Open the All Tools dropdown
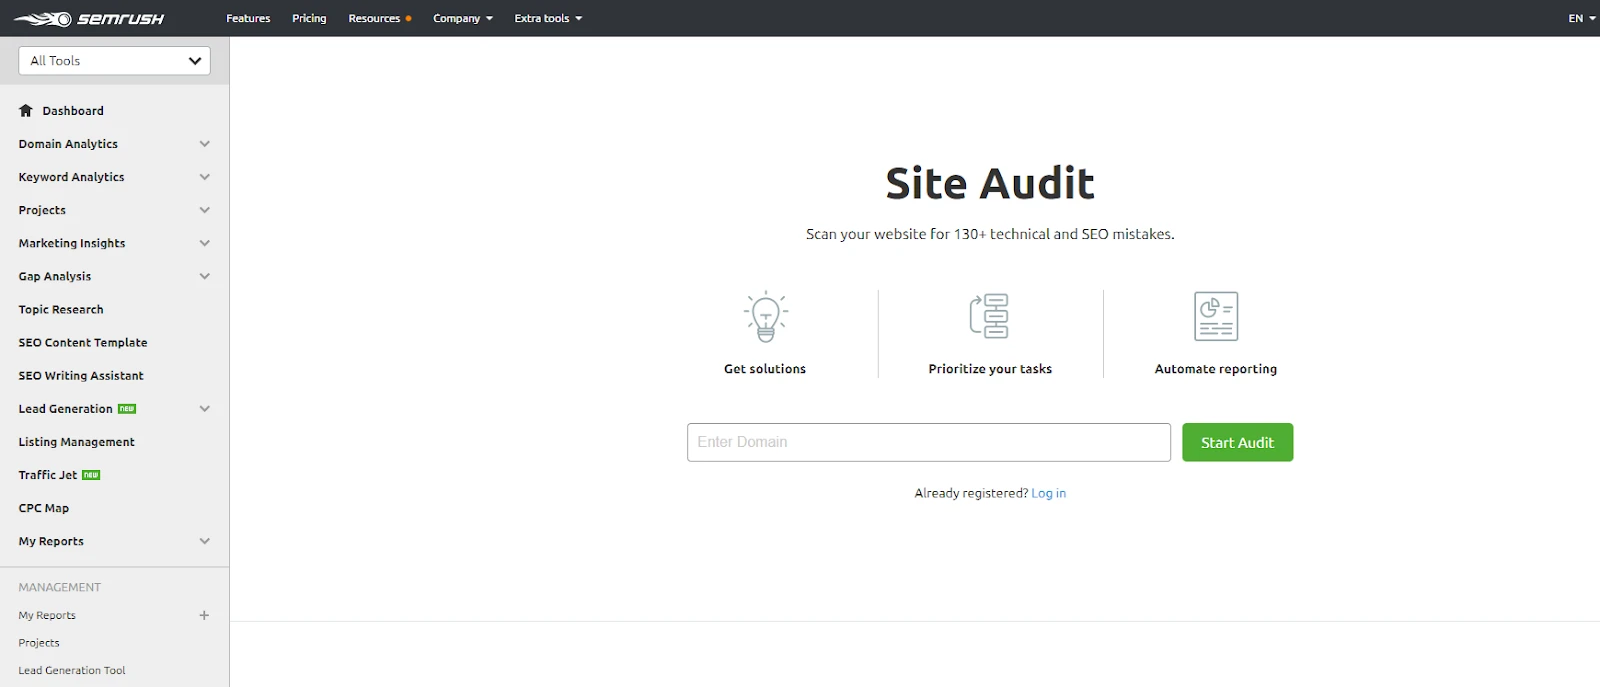 114,61
